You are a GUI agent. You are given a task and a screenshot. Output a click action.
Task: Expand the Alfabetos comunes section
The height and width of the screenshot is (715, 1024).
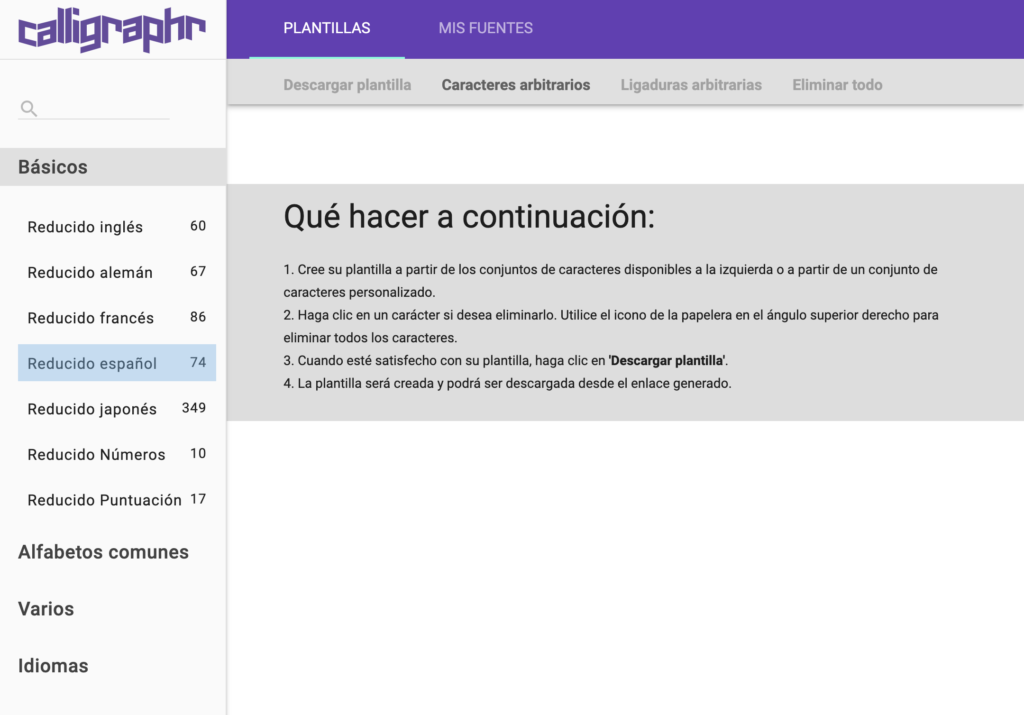coord(103,552)
